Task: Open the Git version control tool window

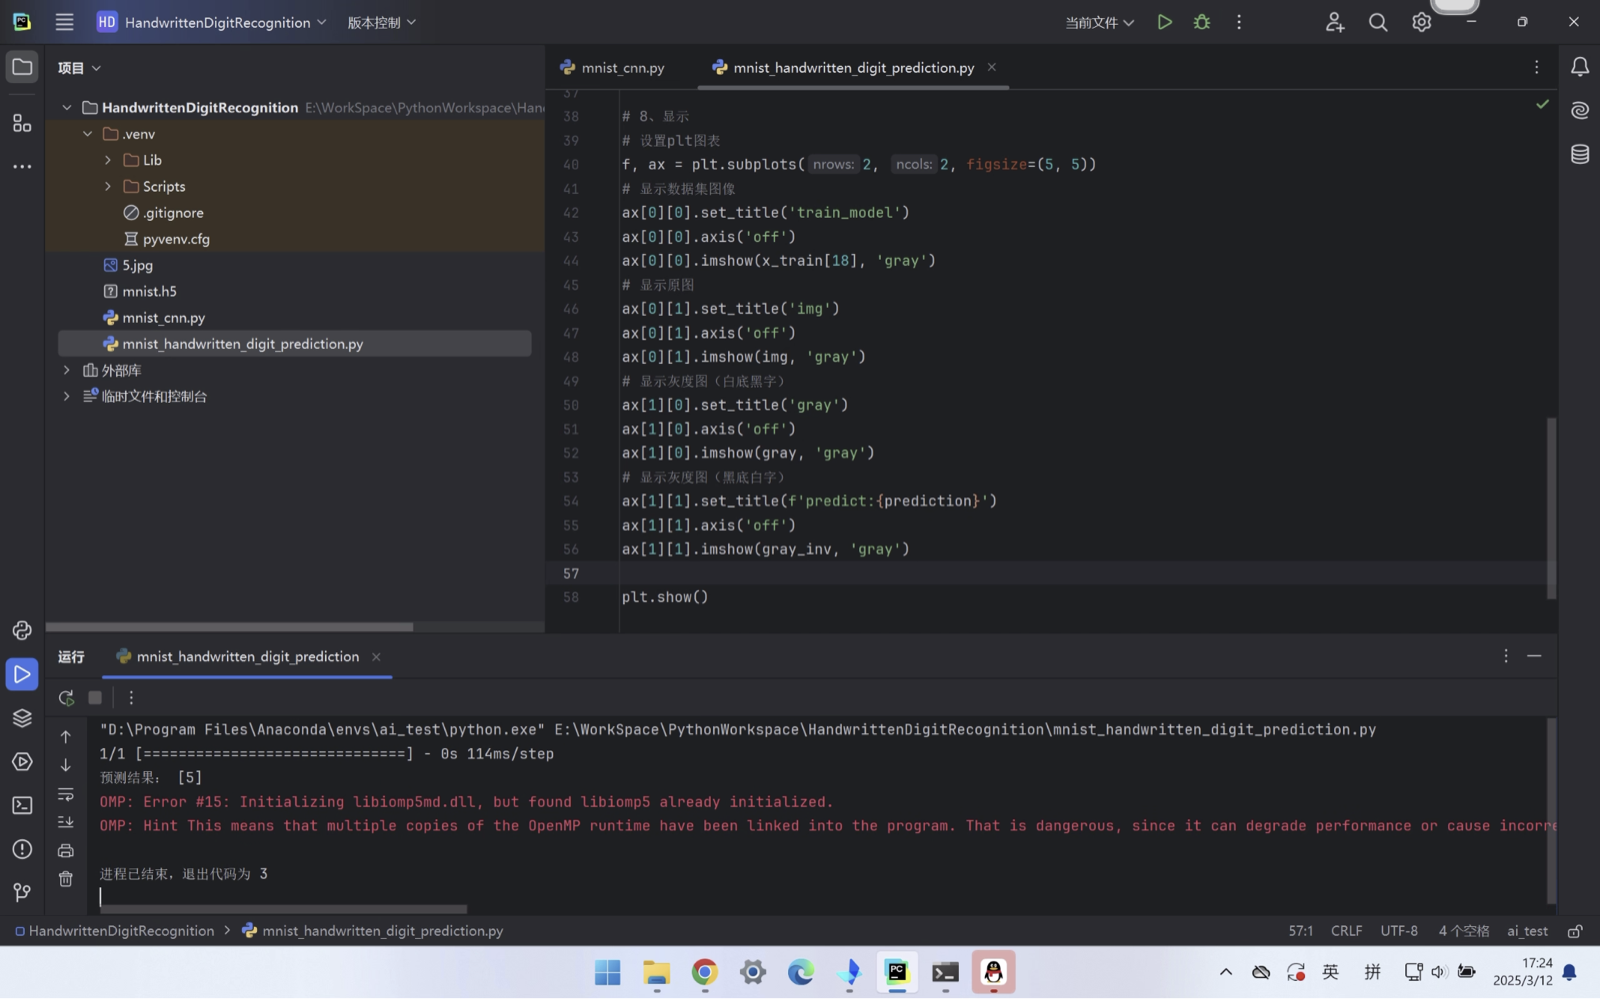Action: pyautogui.click(x=22, y=892)
